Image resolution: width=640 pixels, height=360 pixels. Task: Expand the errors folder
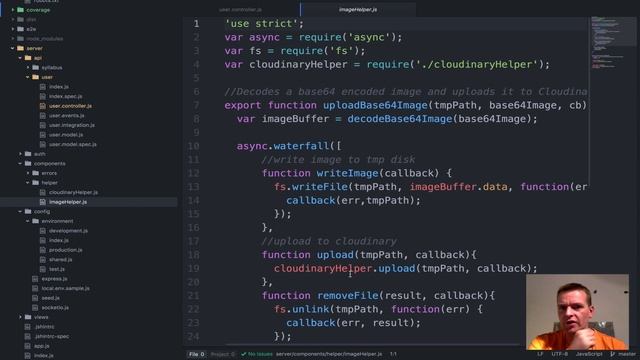pos(28,173)
